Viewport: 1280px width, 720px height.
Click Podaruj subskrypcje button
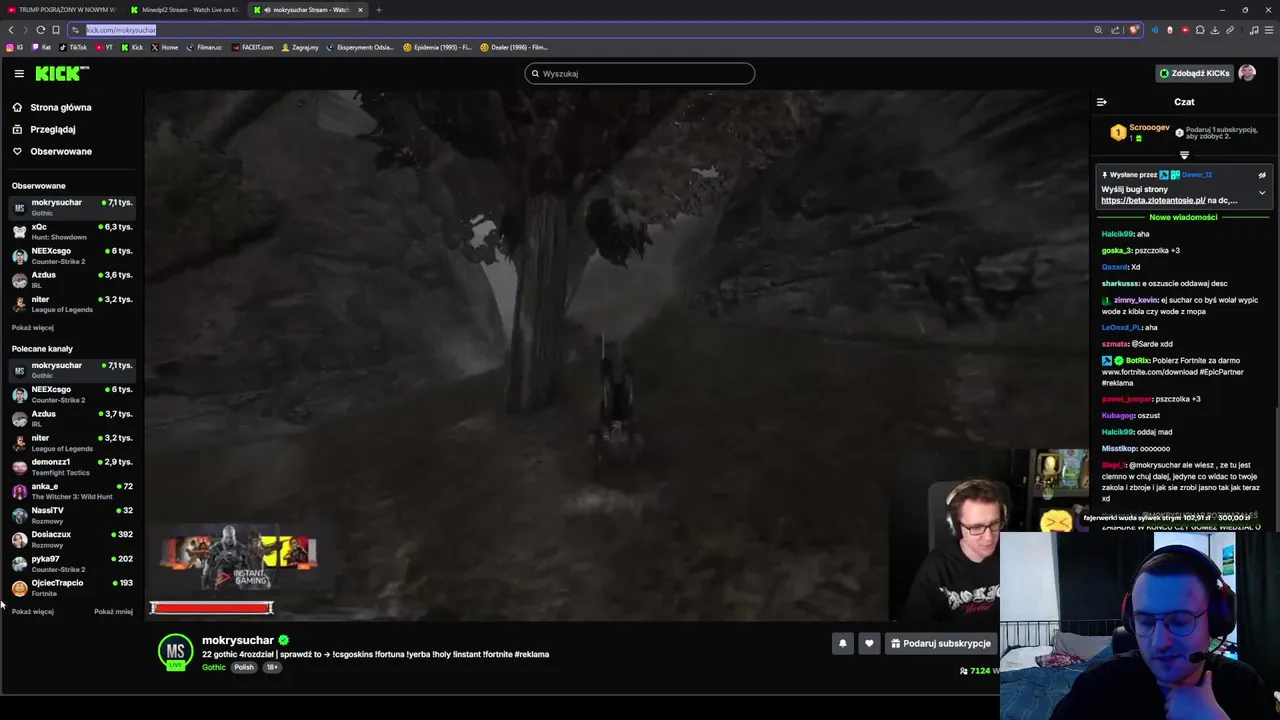click(941, 643)
